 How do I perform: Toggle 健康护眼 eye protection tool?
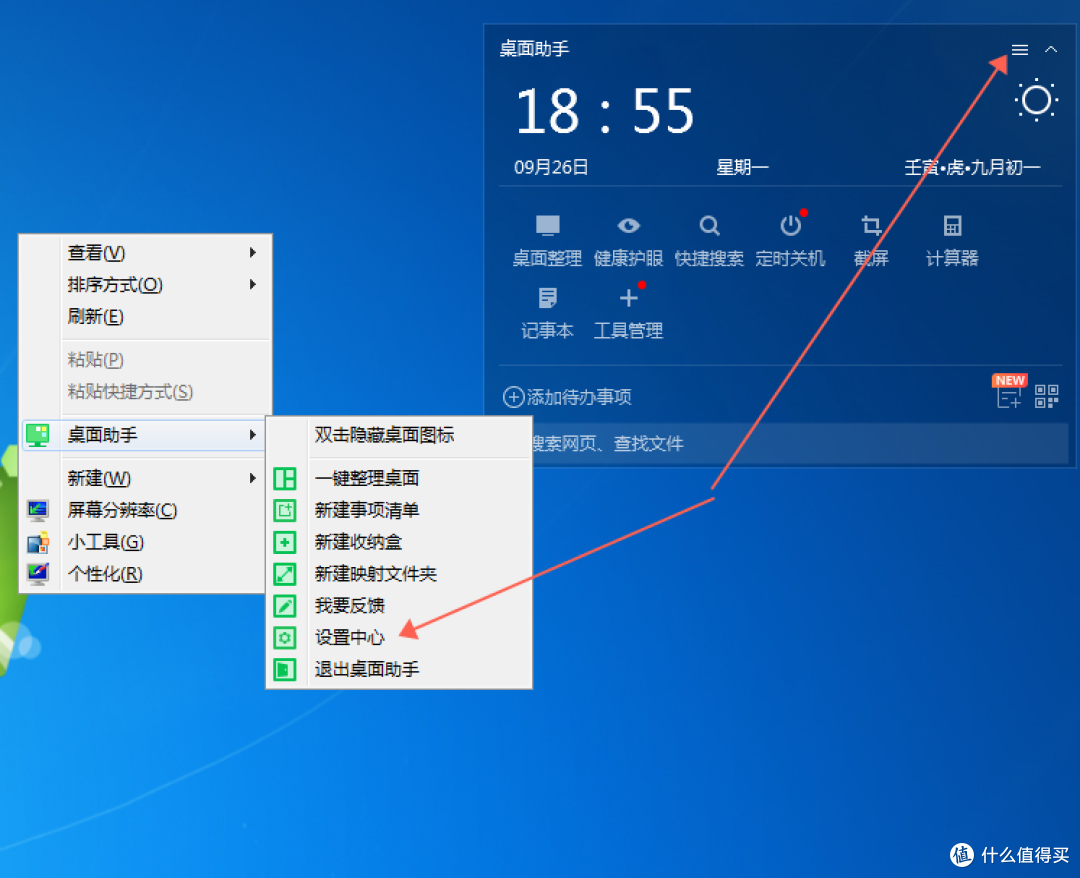[x=628, y=240]
